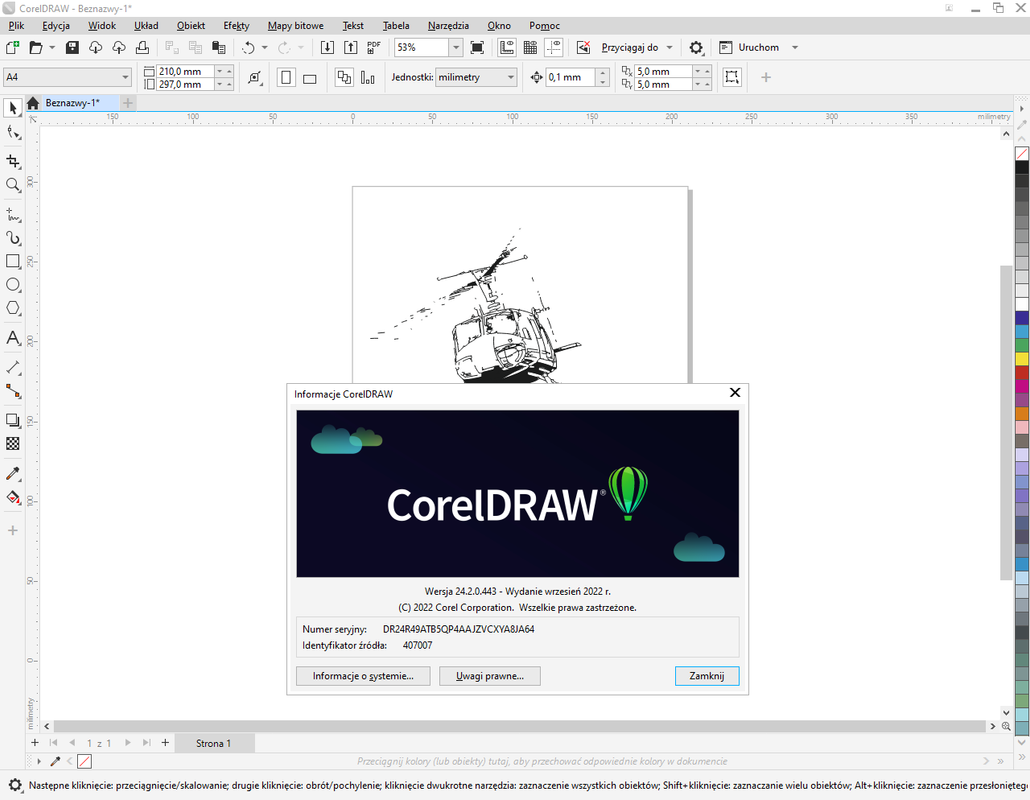Screen dimensions: 1030x800
Task: Click the Undo arrow icon
Action: click(x=248, y=47)
